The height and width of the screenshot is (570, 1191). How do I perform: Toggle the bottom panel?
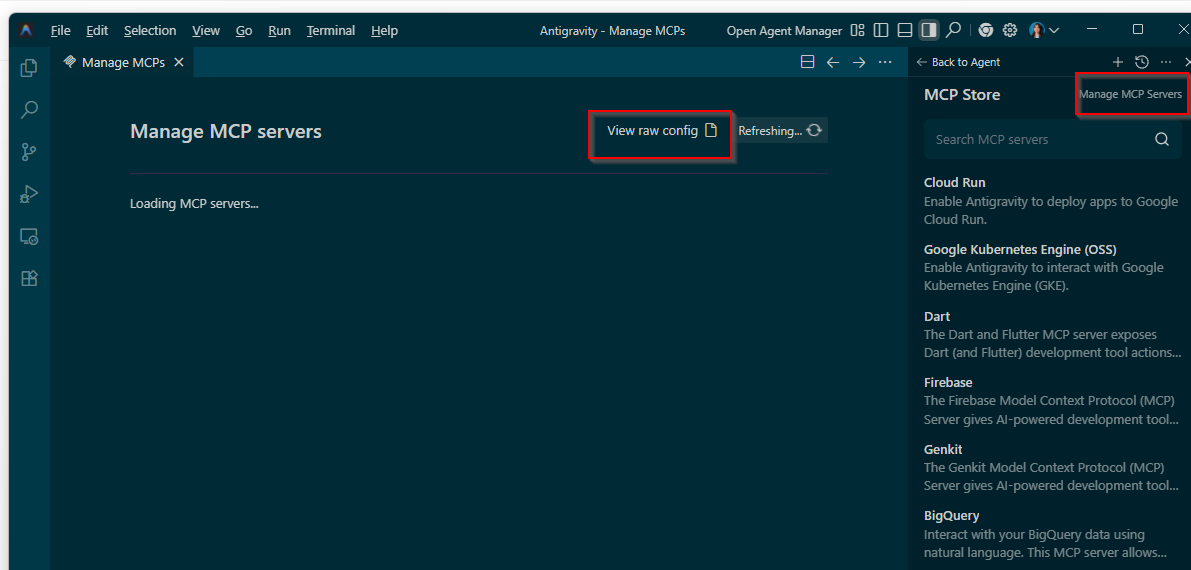pos(905,30)
